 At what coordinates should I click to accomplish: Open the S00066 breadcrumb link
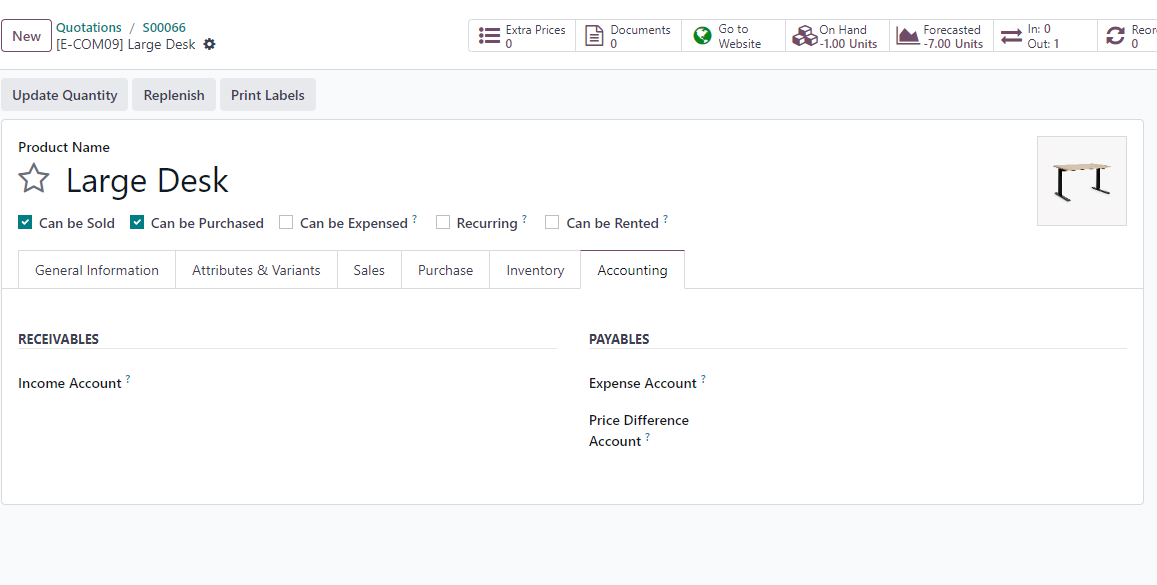pos(164,28)
